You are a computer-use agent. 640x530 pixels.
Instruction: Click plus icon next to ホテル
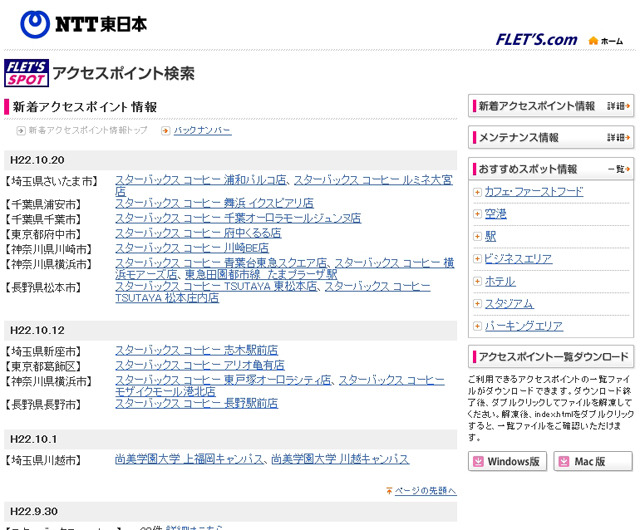(x=477, y=281)
